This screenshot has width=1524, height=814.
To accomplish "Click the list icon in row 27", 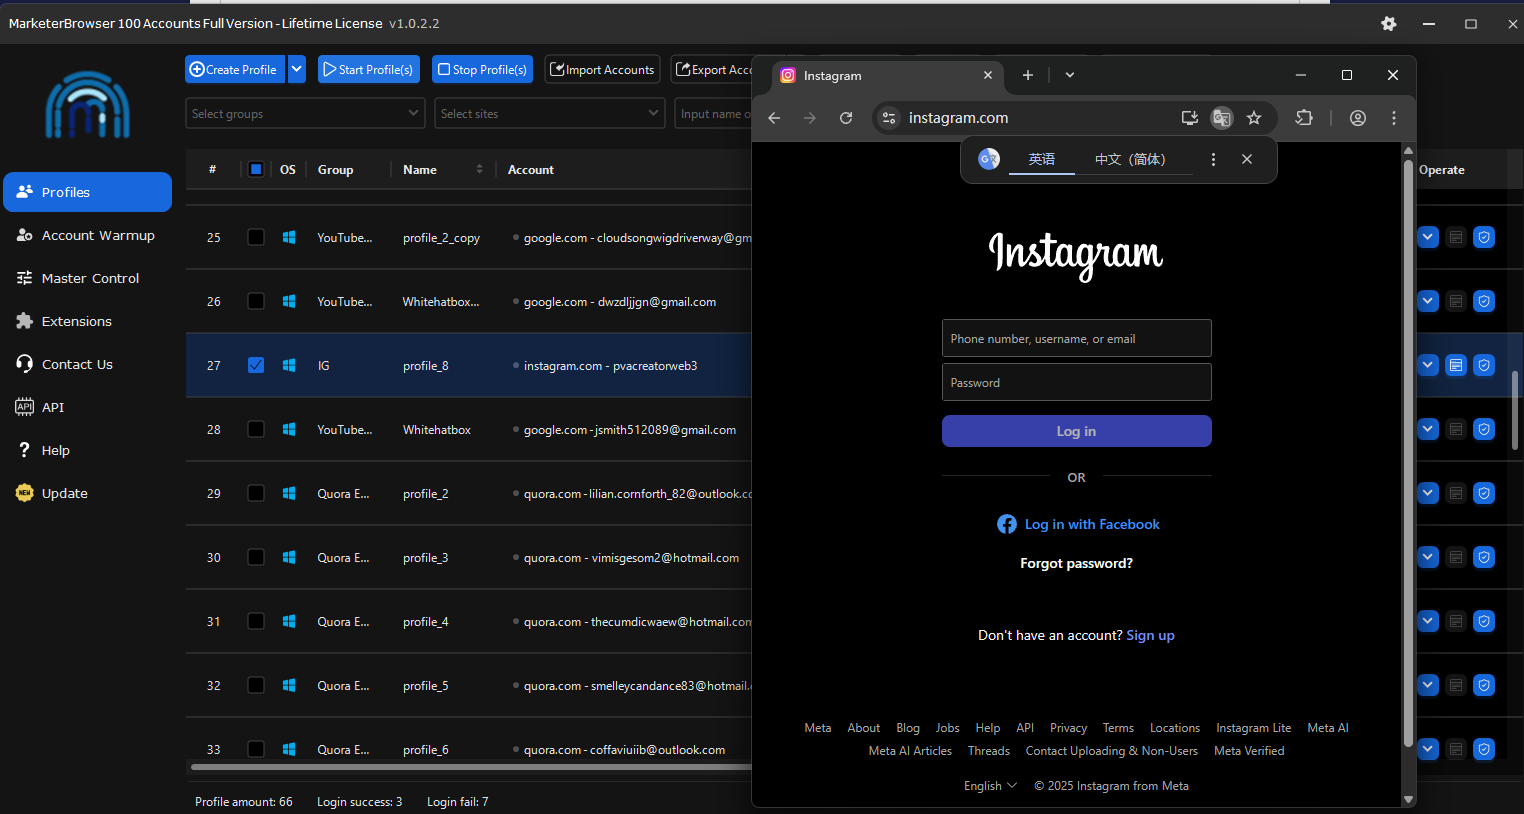I will point(1456,366).
